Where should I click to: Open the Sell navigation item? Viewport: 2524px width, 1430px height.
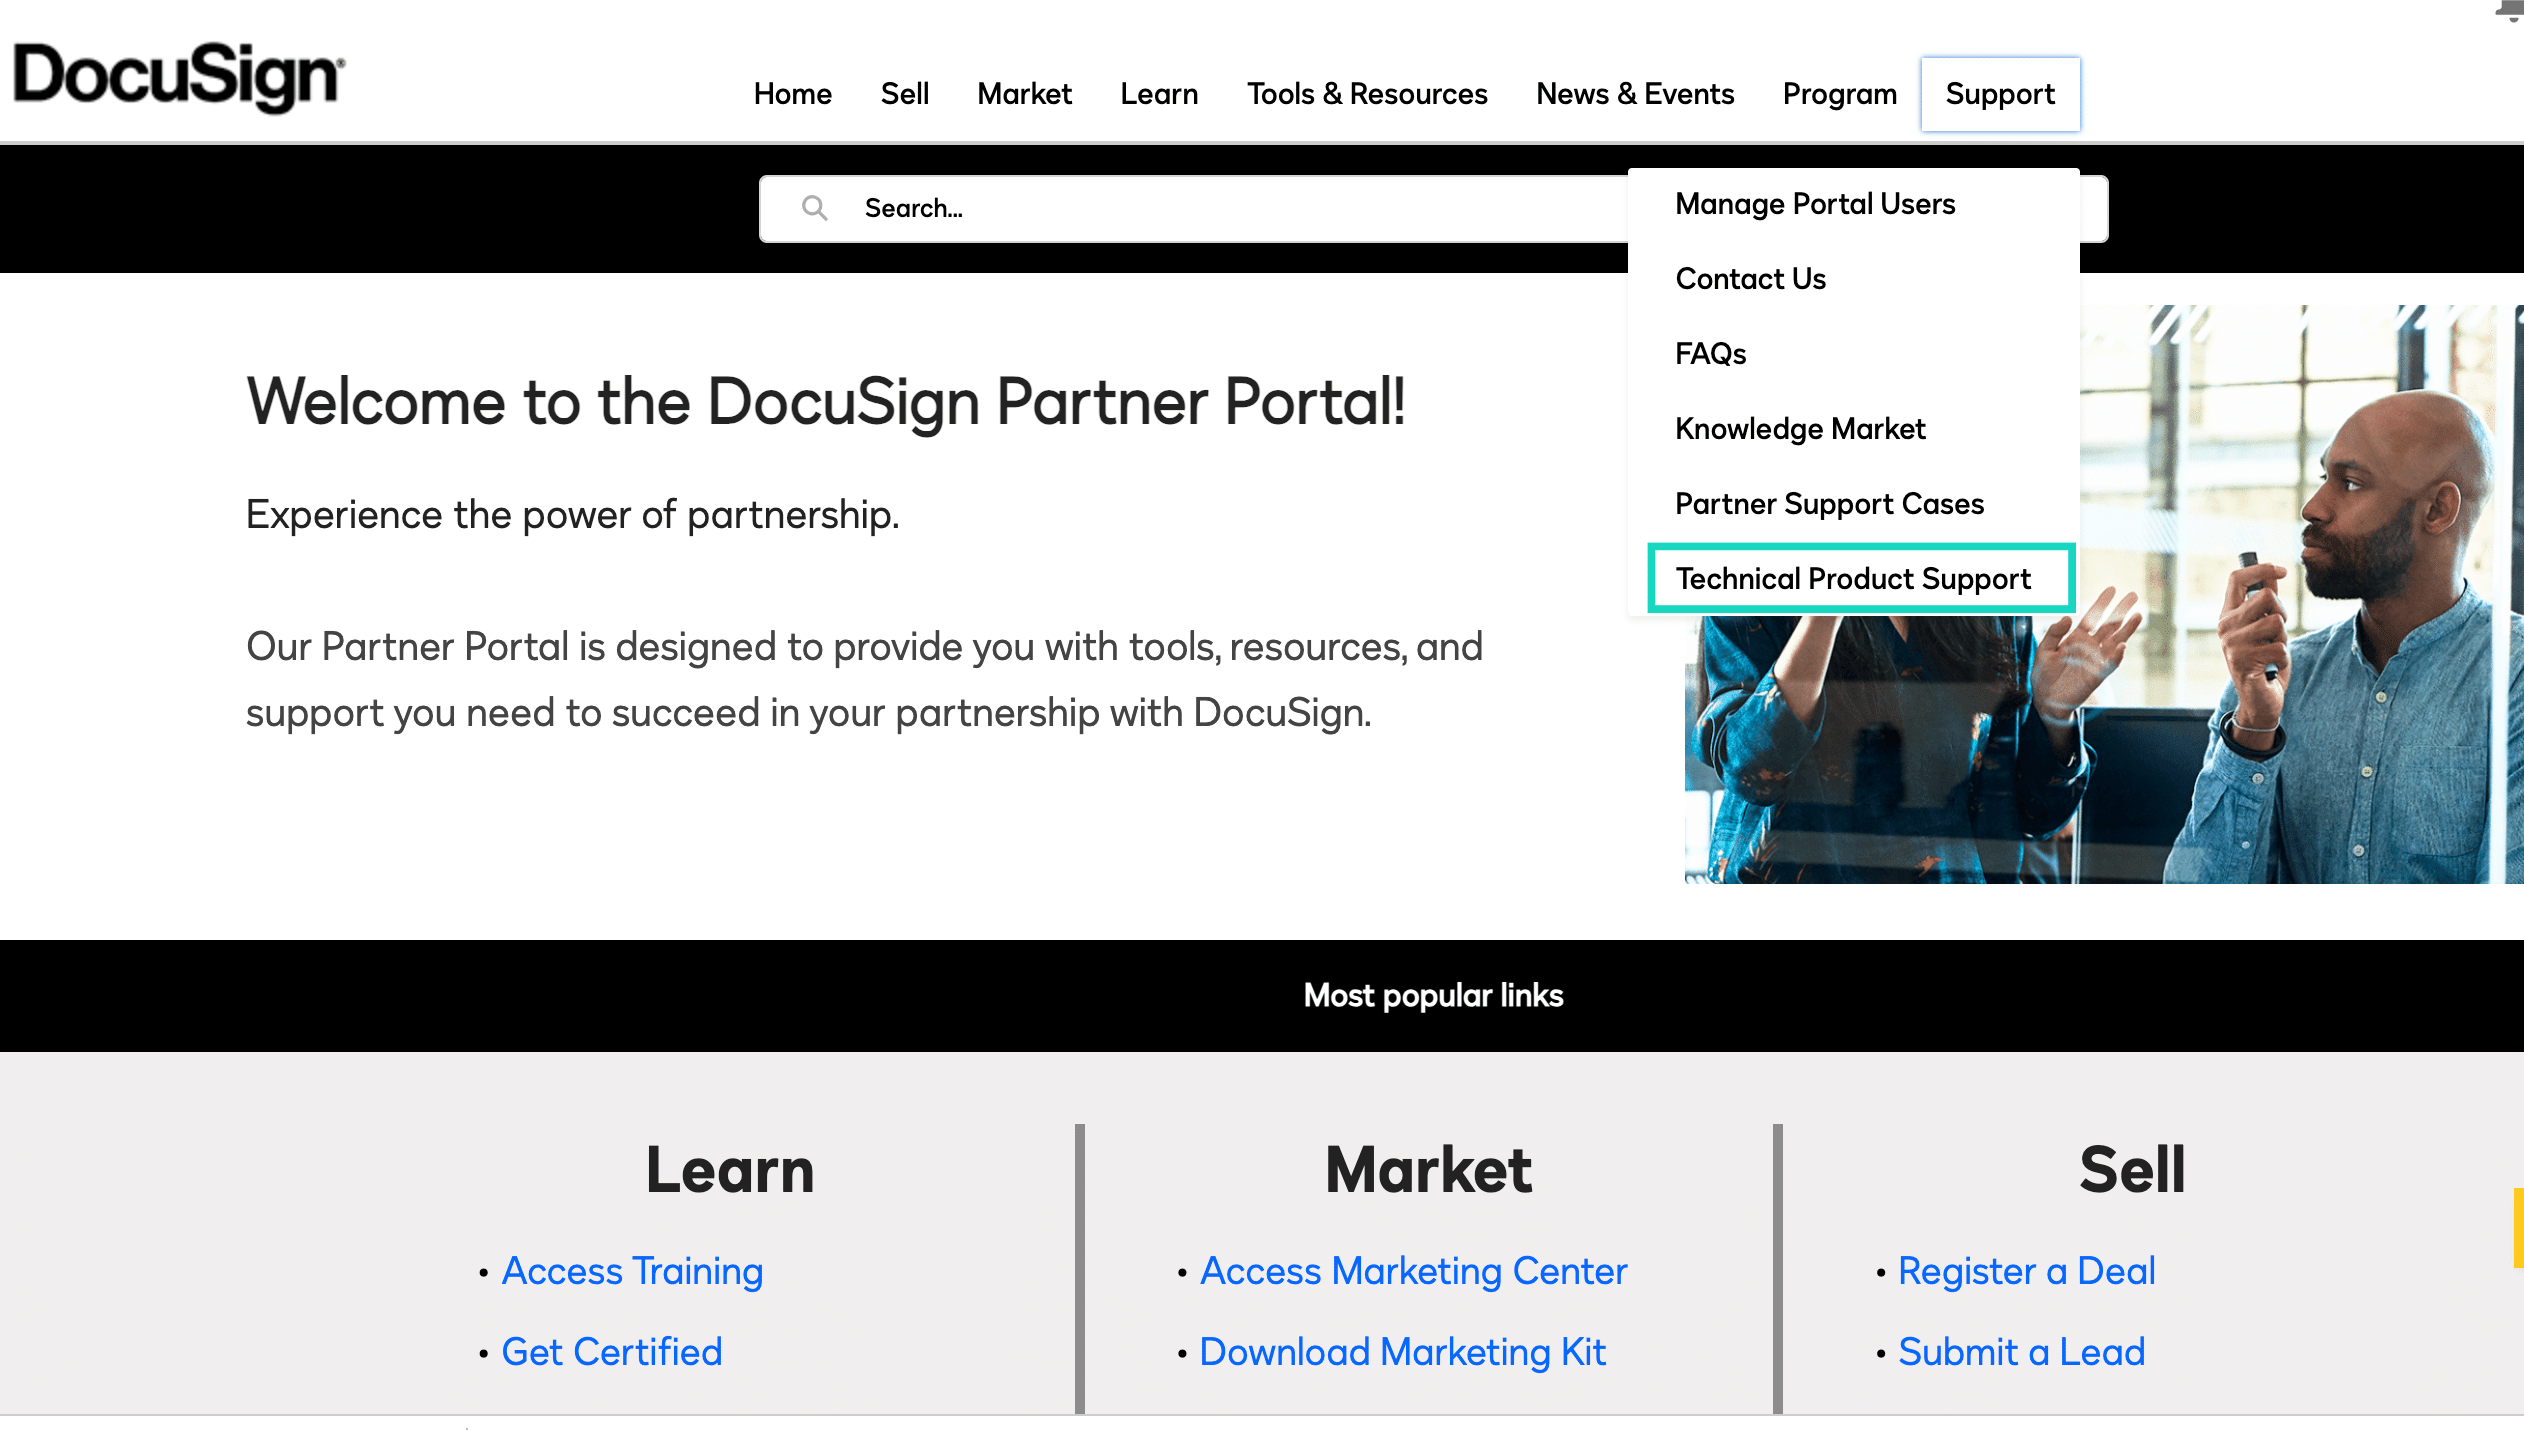tap(904, 94)
